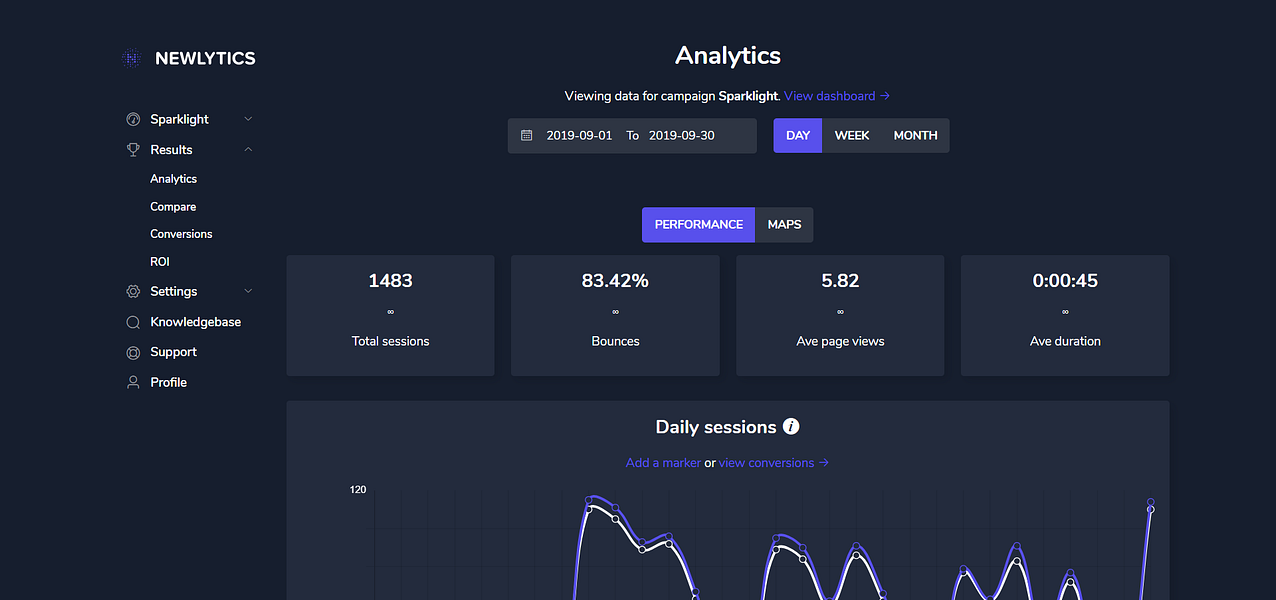This screenshot has height=600, width=1276.
Task: Click the Results trophy icon
Action: point(133,149)
